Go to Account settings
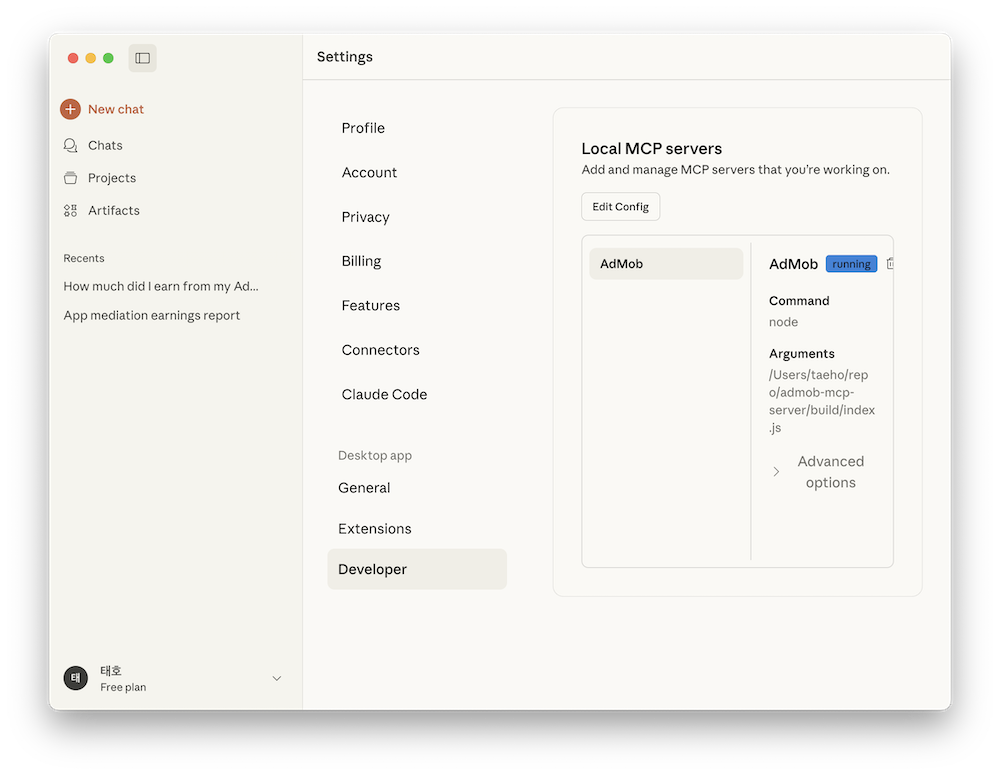Viewport: 1000px width, 775px height. tap(369, 172)
